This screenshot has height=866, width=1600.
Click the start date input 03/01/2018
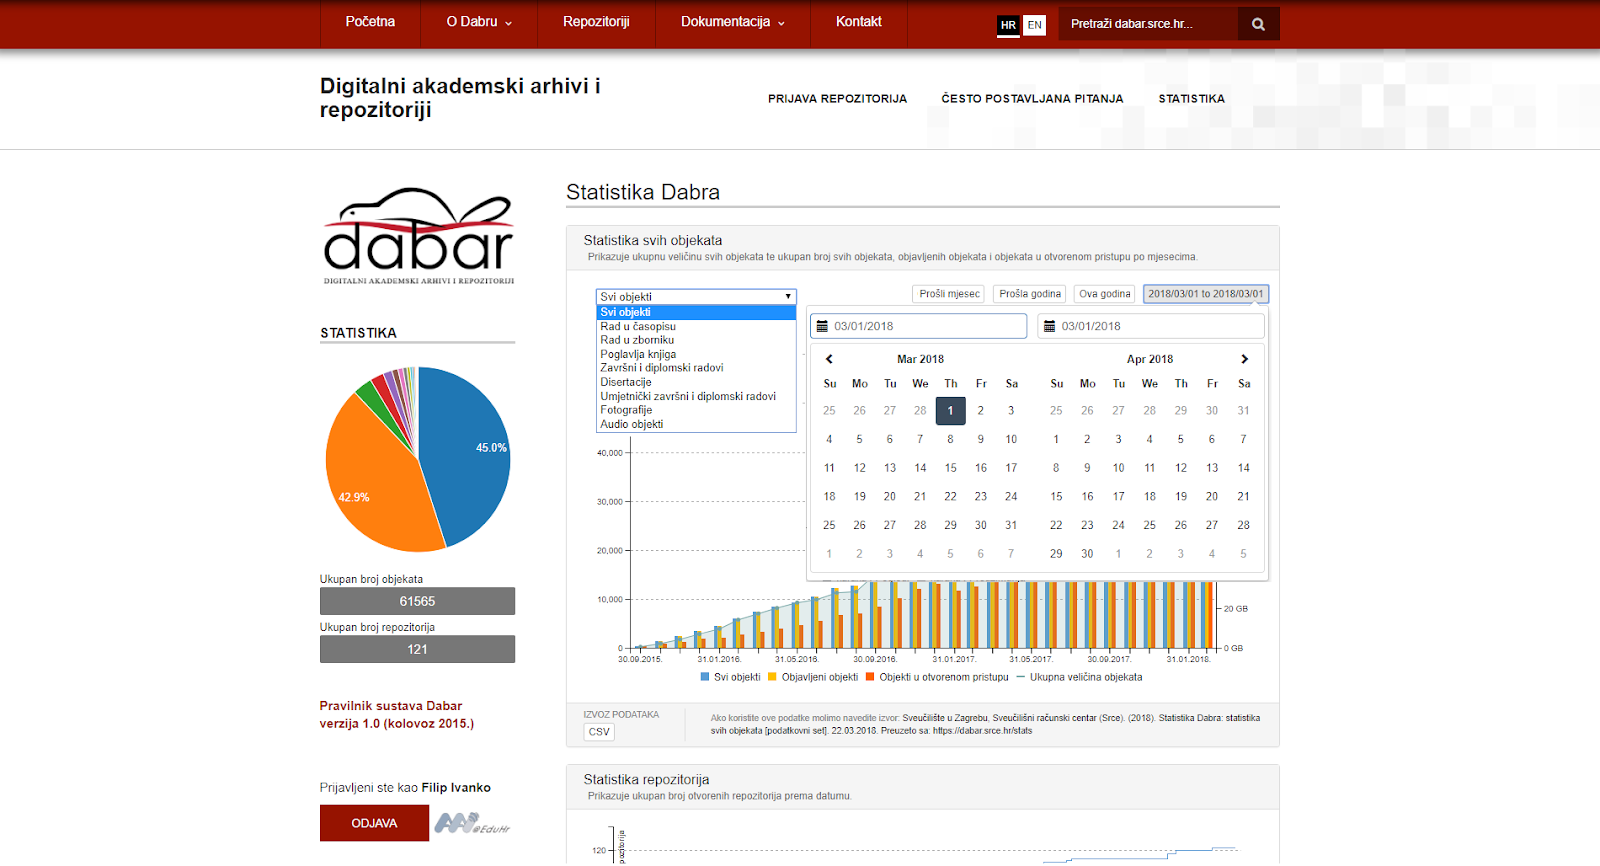pos(918,326)
